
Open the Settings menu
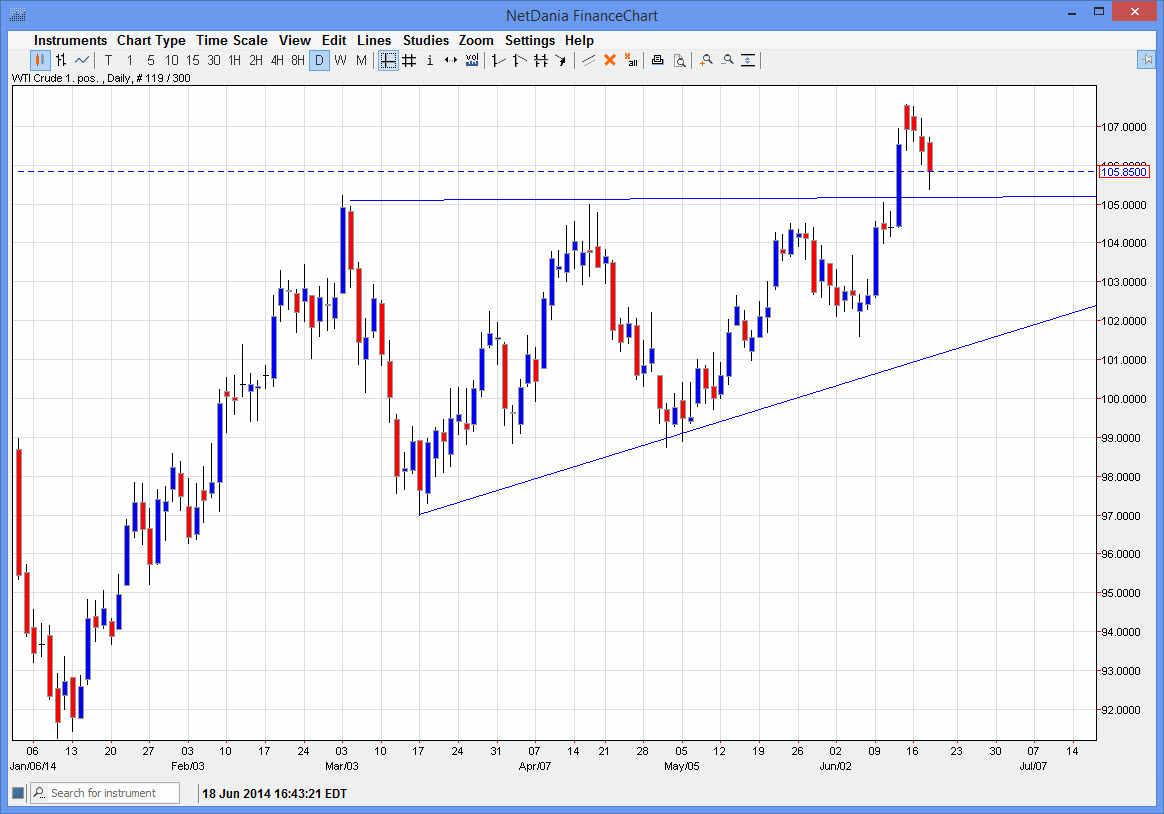coord(530,40)
